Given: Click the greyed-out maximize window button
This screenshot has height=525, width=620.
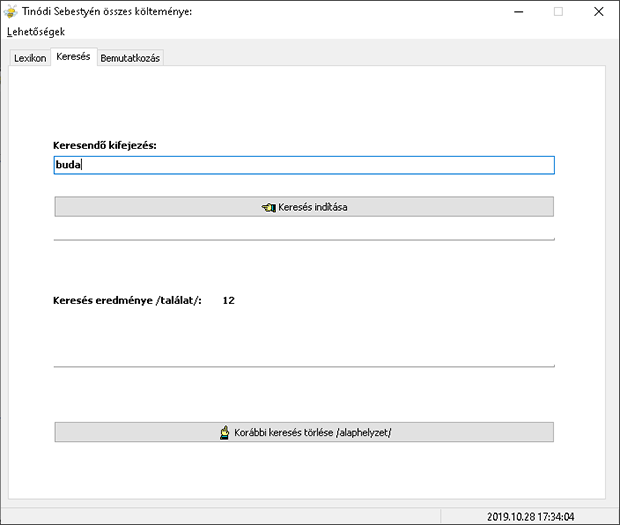Looking at the screenshot, I should tap(558, 12).
